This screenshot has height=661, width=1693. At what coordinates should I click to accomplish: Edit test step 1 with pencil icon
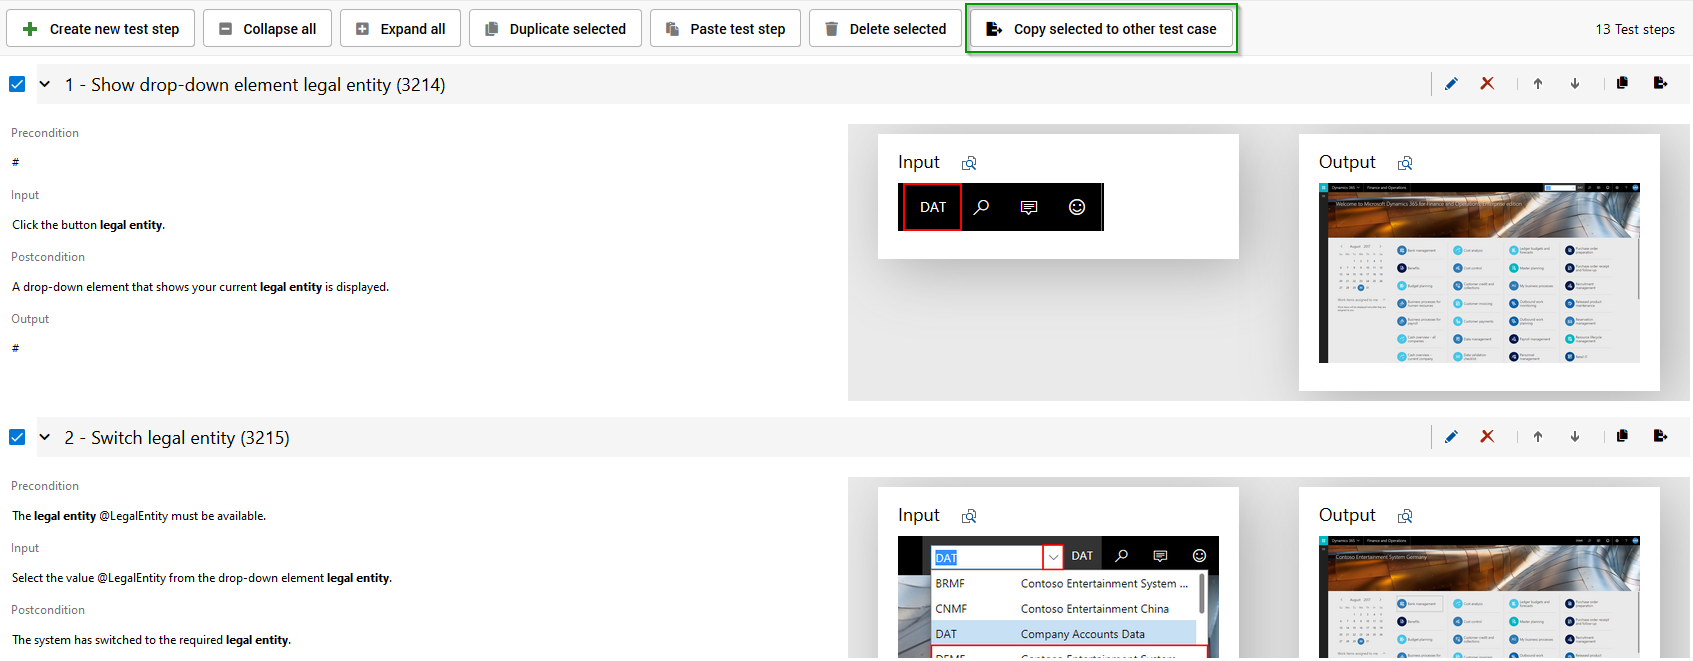pyautogui.click(x=1451, y=84)
